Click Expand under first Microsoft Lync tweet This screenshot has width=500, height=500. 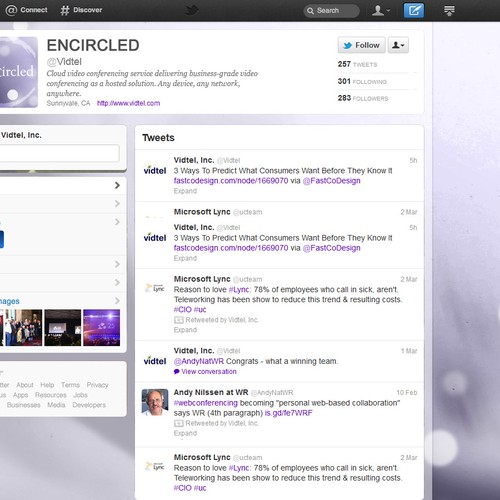[185, 330]
